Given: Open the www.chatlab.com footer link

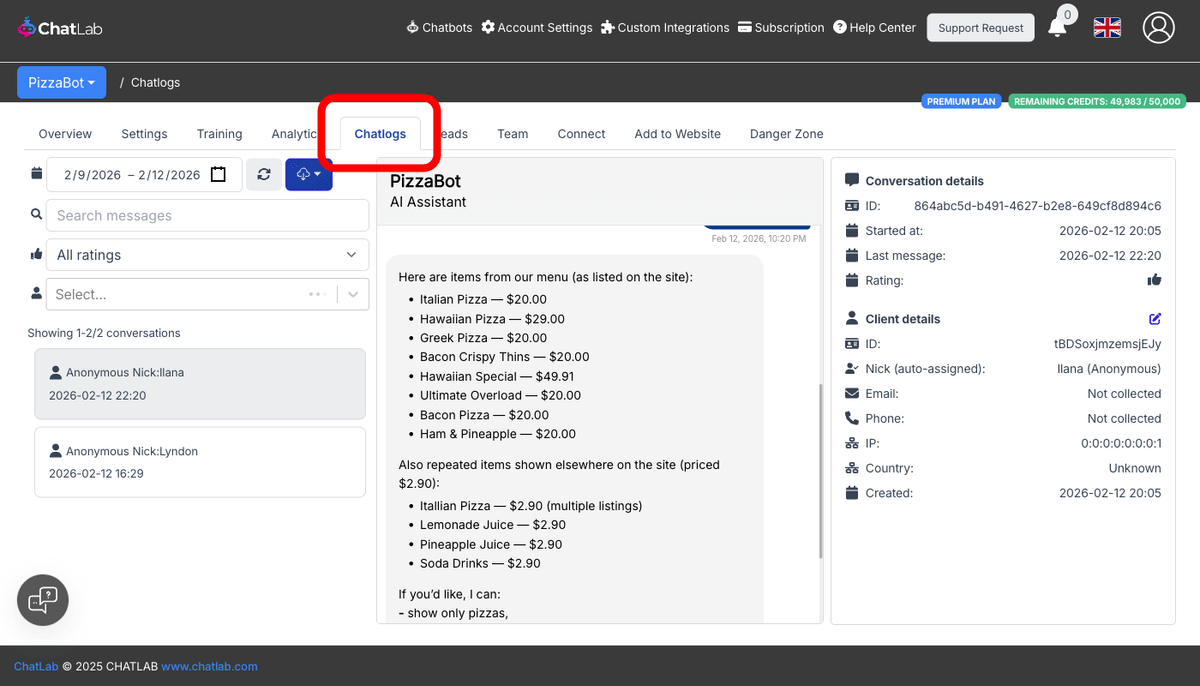Looking at the screenshot, I should pyautogui.click(x=209, y=666).
